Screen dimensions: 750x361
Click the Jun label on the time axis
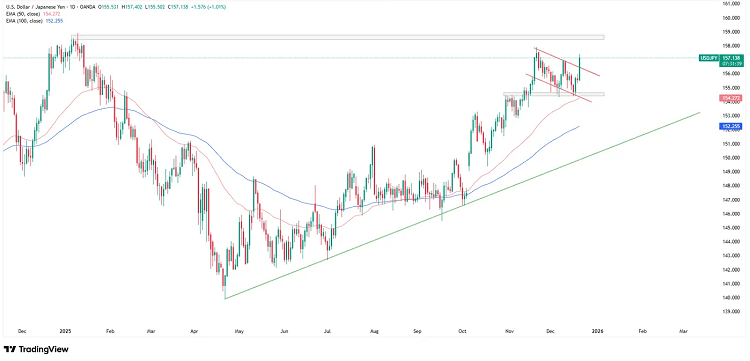pyautogui.click(x=284, y=330)
